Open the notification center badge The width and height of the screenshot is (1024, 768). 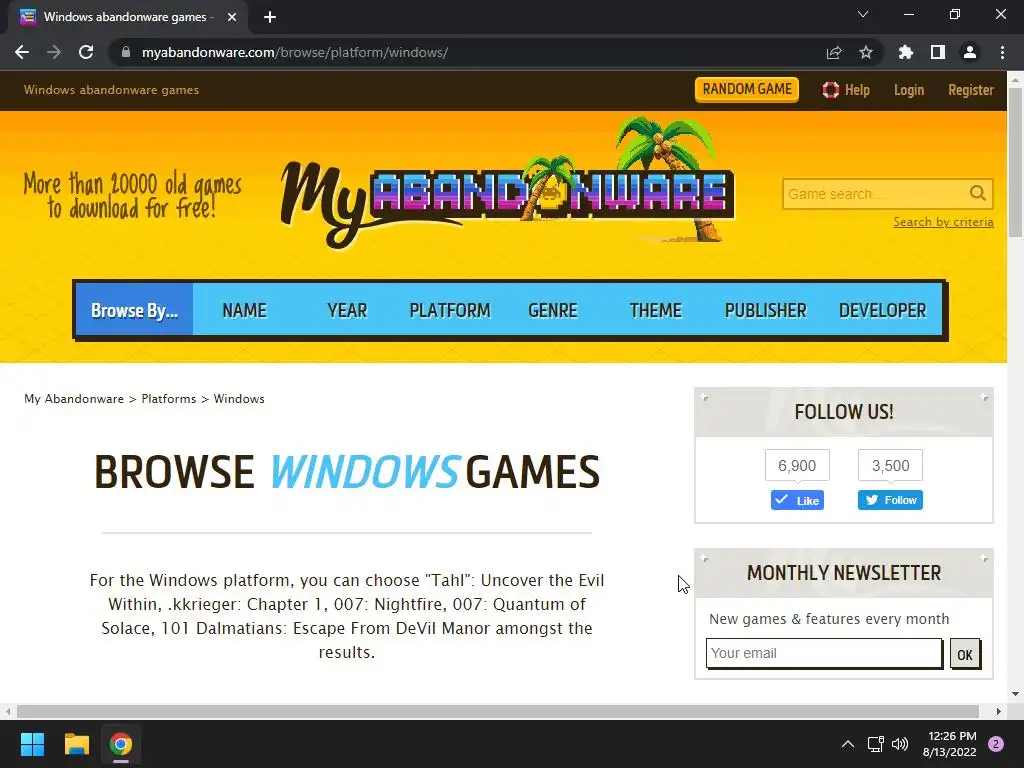(995, 744)
